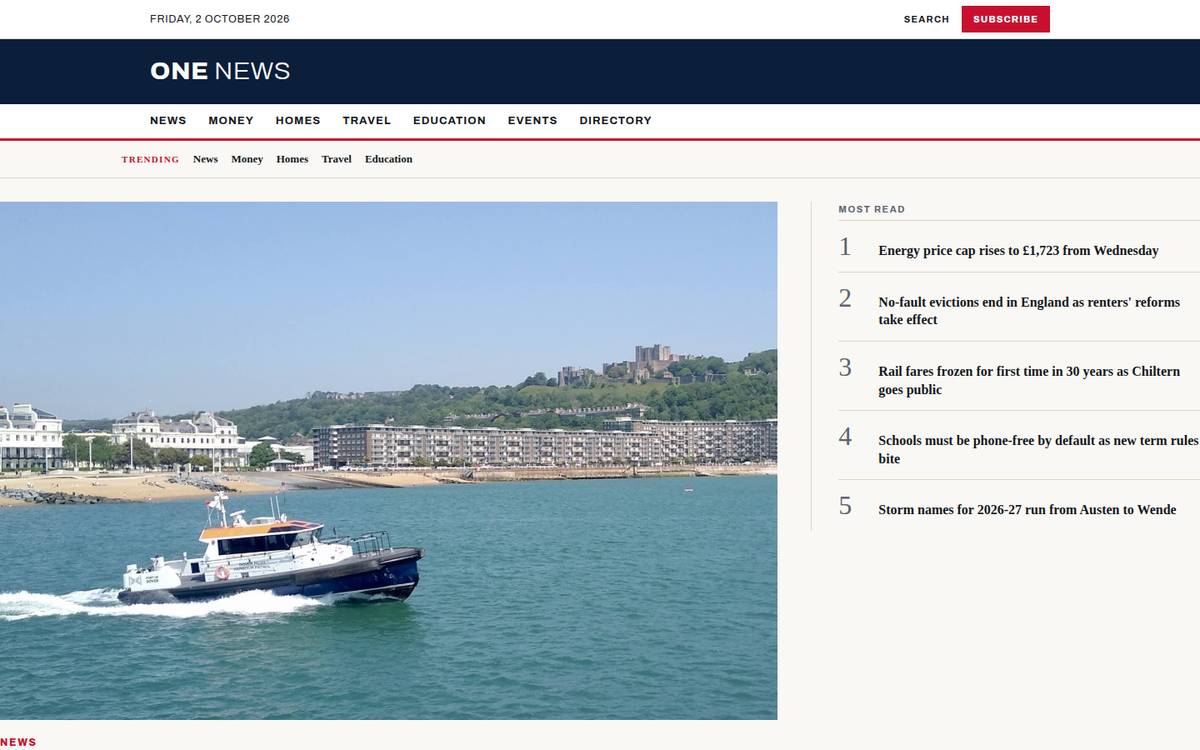The image size is (1200, 750).
Task: Open the ONE NEWS logo homepage
Action: tap(220, 71)
